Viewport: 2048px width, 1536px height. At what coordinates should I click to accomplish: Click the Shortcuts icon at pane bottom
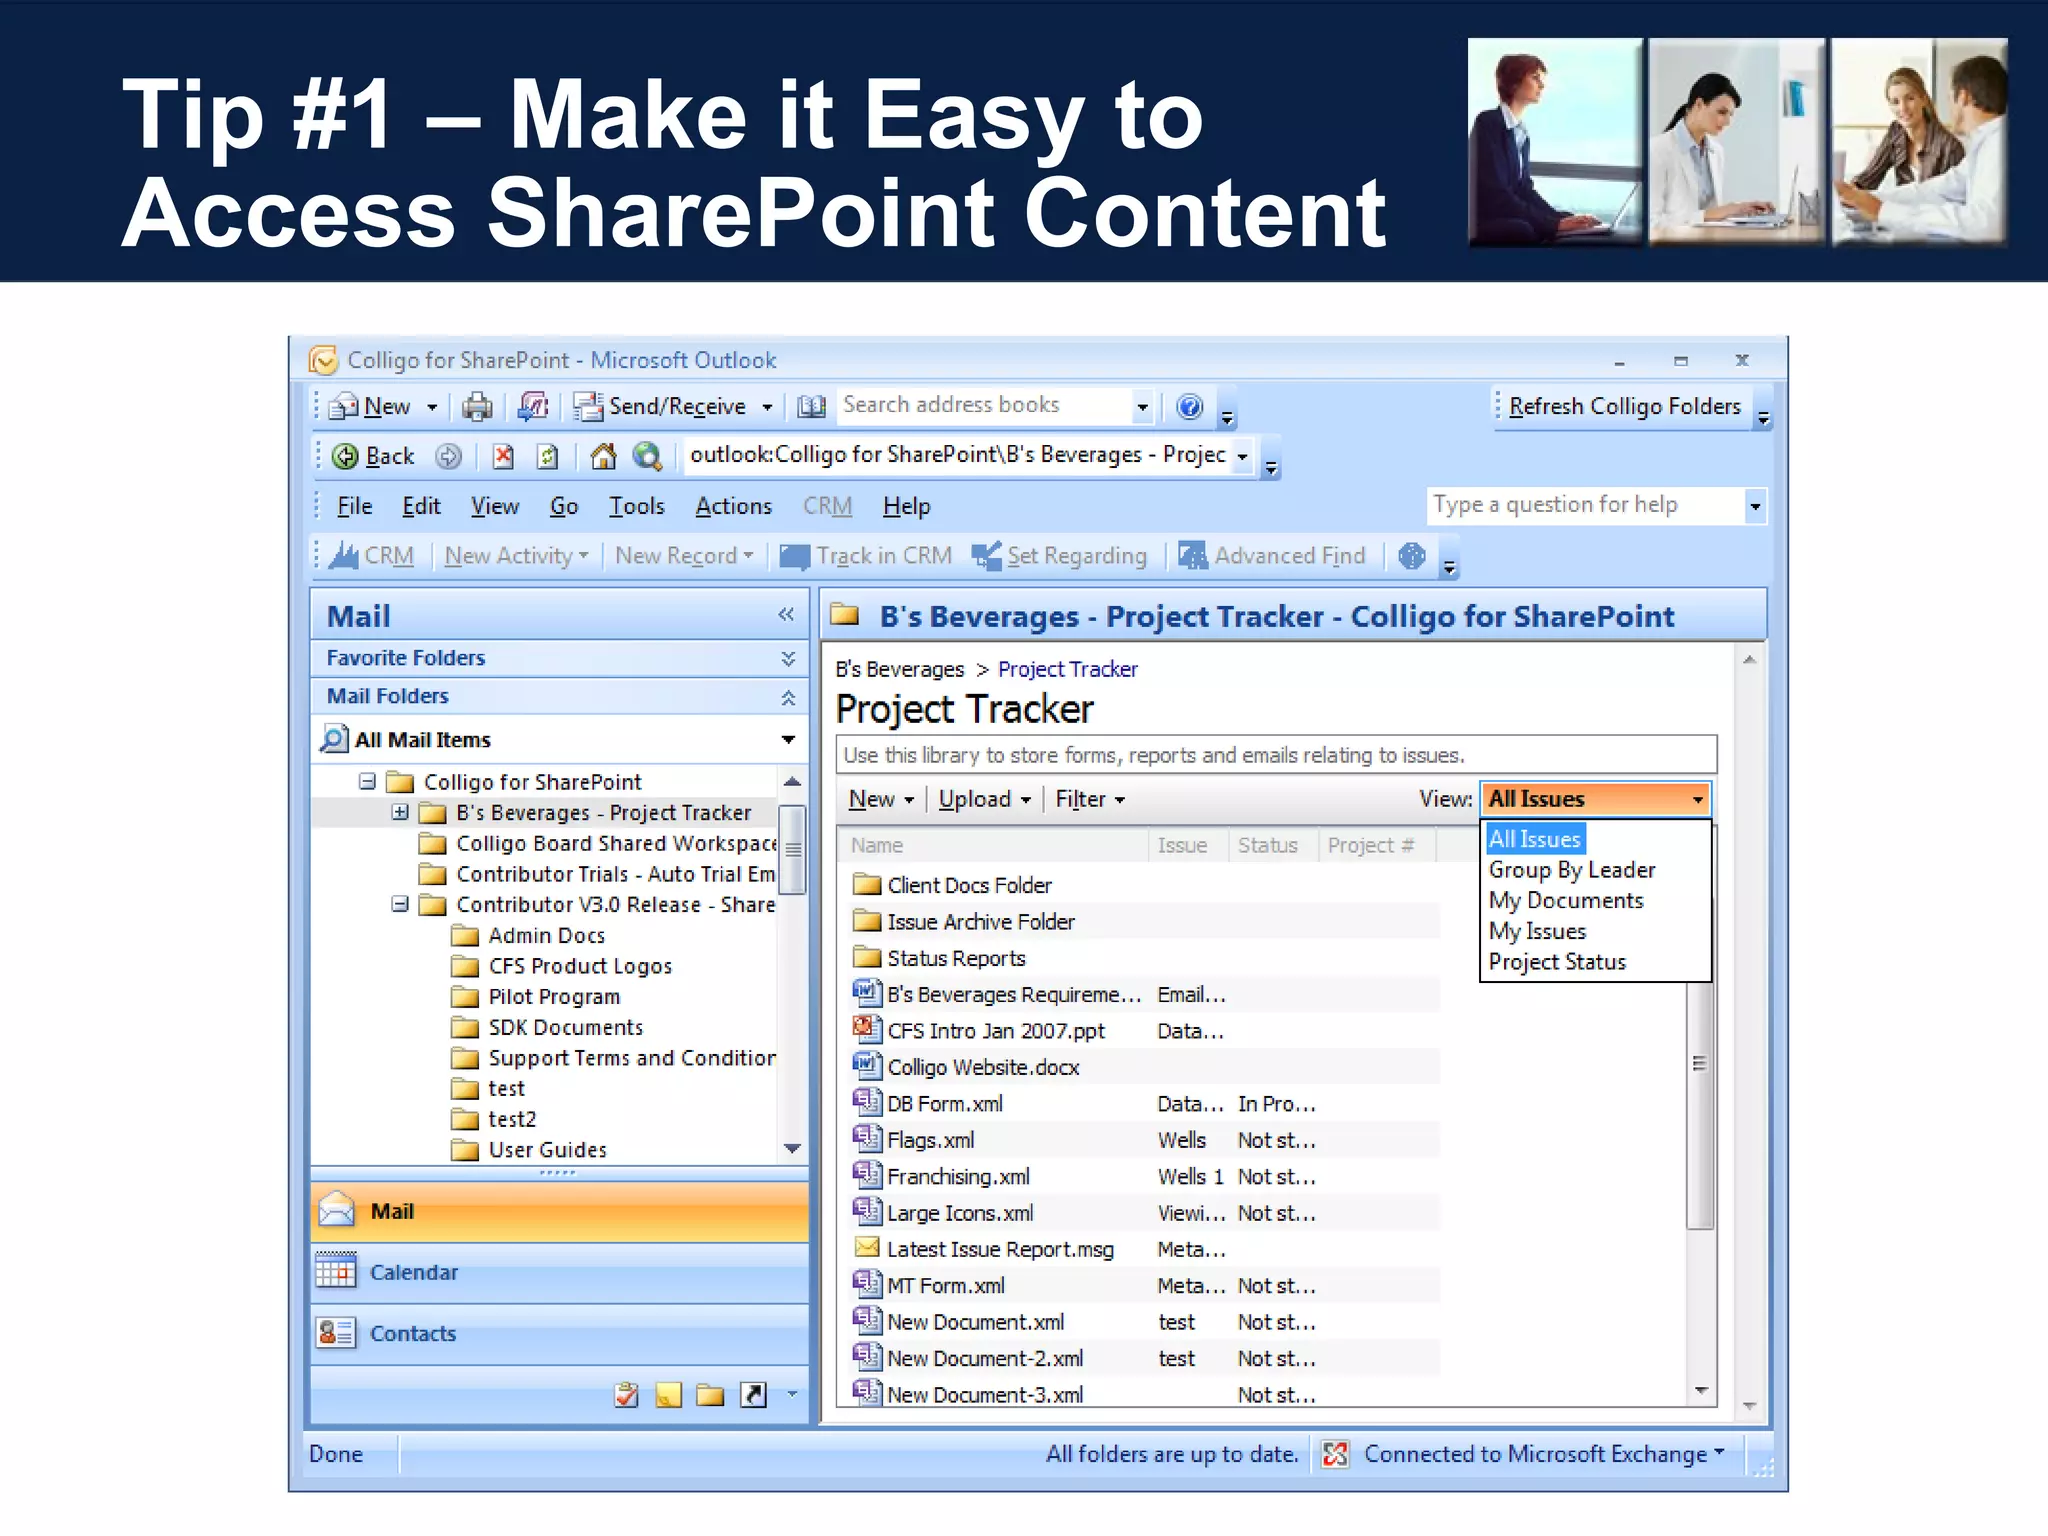pos(753,1394)
